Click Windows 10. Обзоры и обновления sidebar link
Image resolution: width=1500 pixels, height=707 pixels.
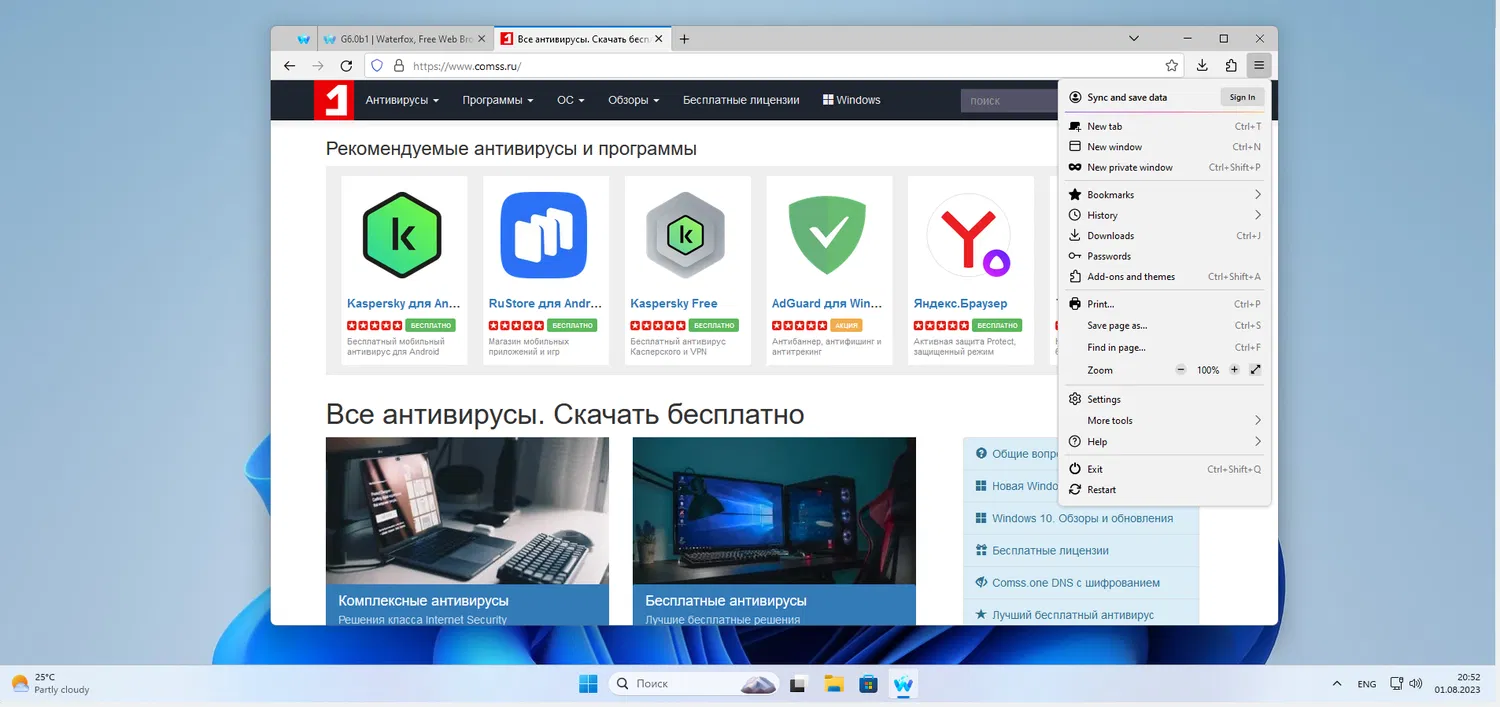[1082, 518]
